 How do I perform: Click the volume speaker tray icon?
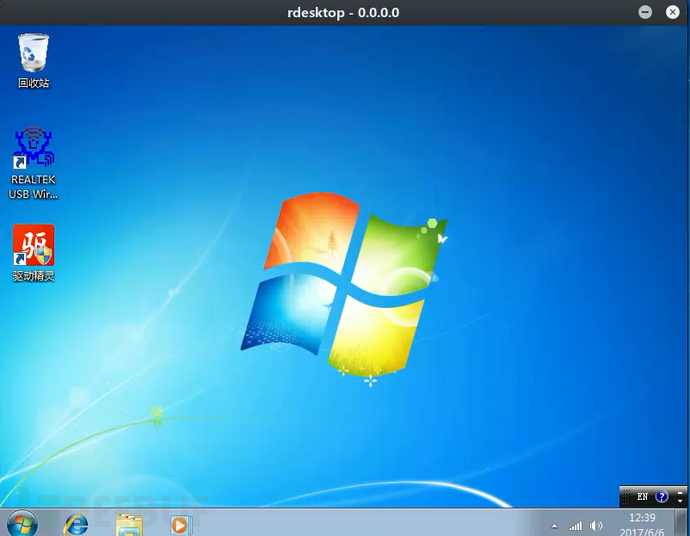pyautogui.click(x=596, y=525)
